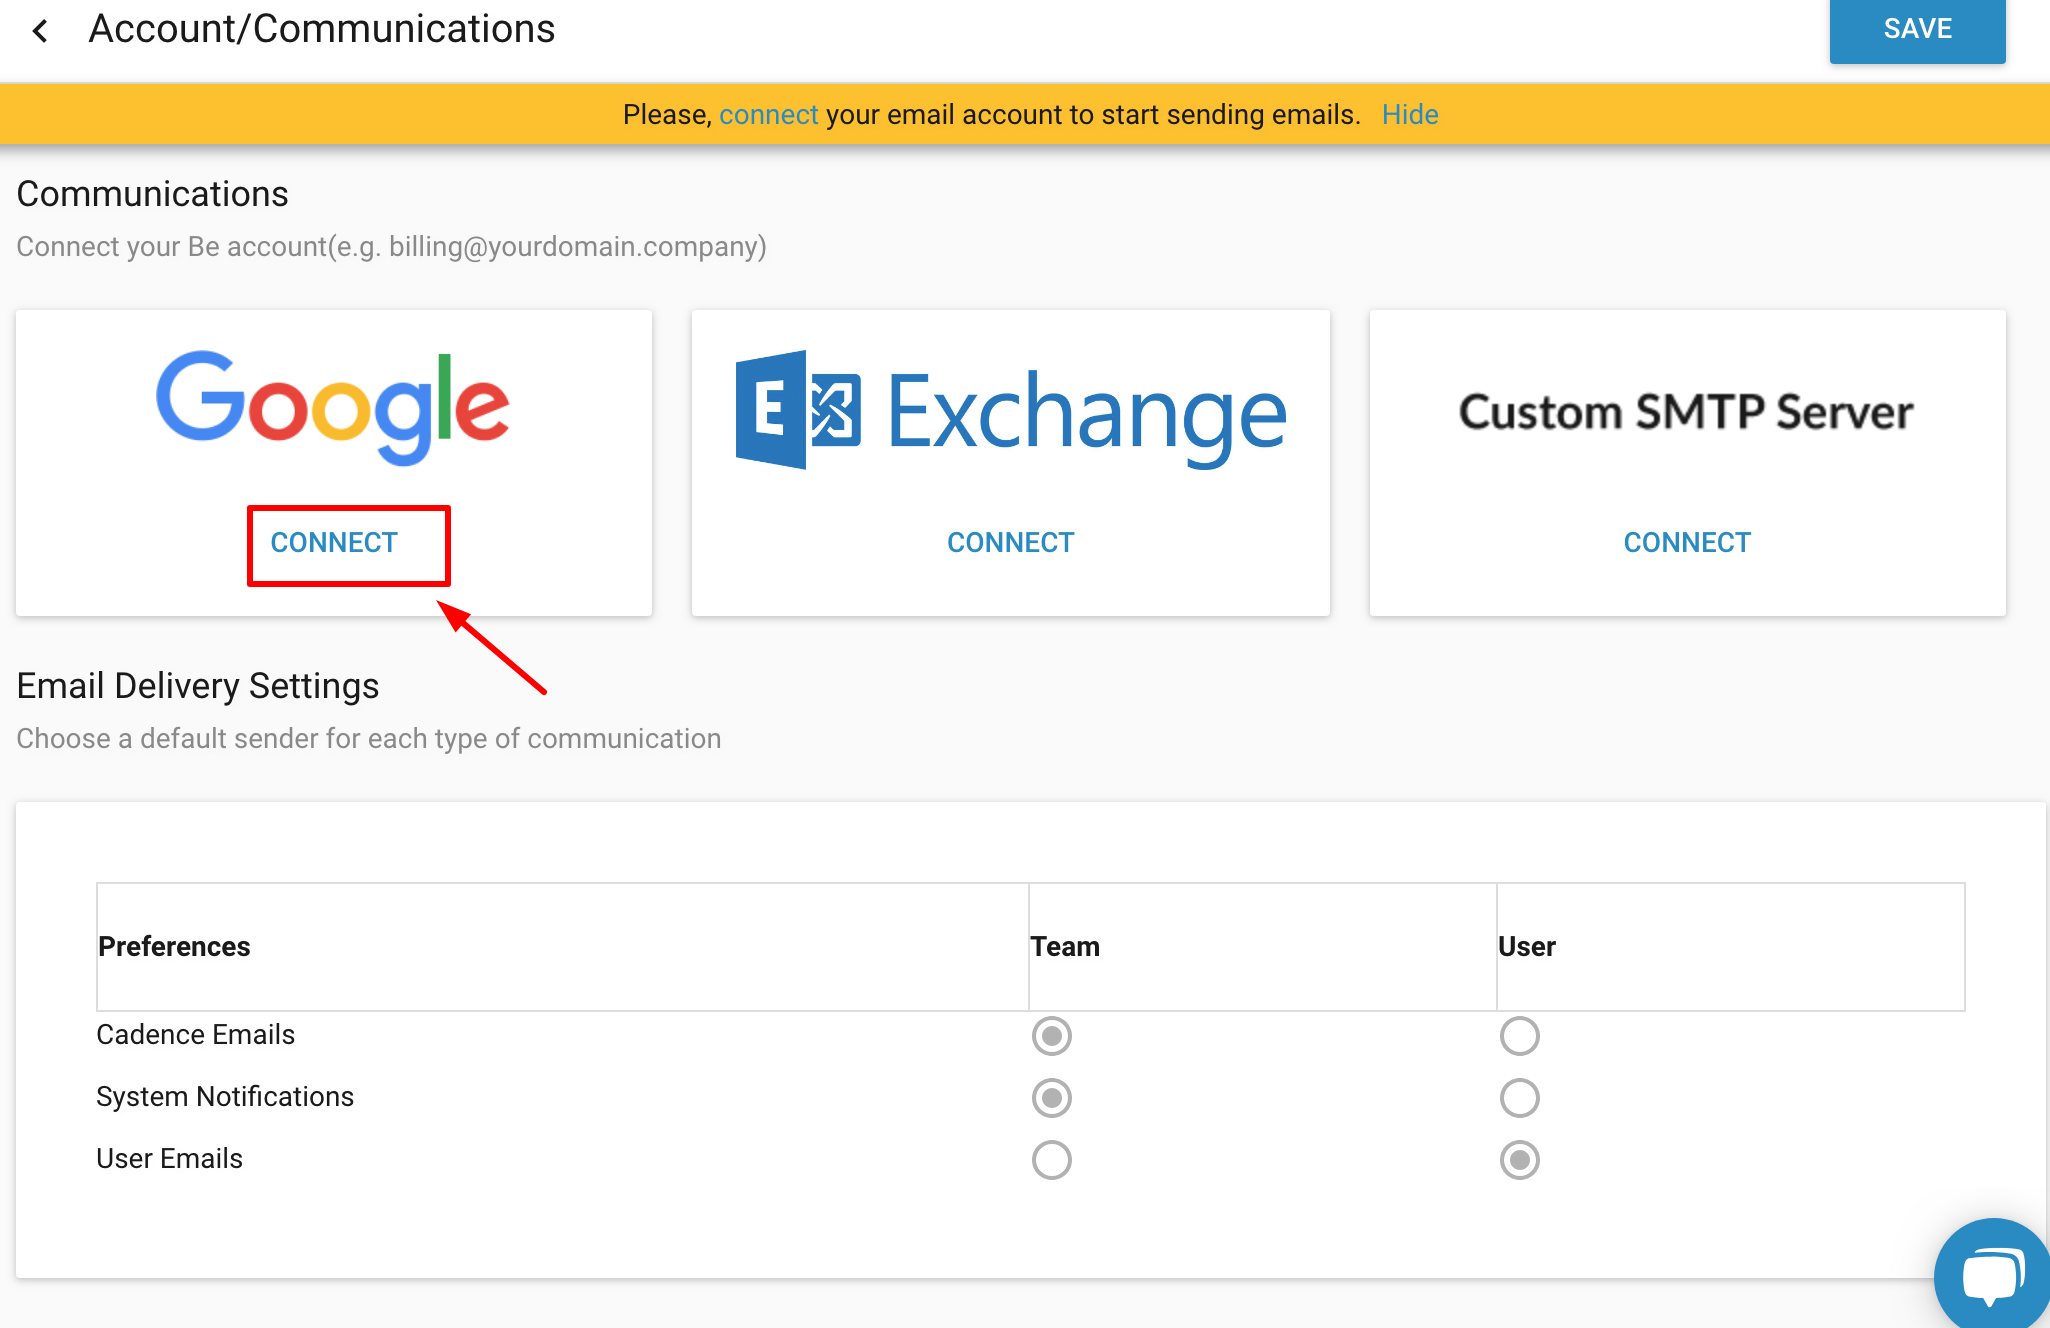Select User sender for User Emails
The height and width of the screenshot is (1328, 2050).
coord(1519,1160)
